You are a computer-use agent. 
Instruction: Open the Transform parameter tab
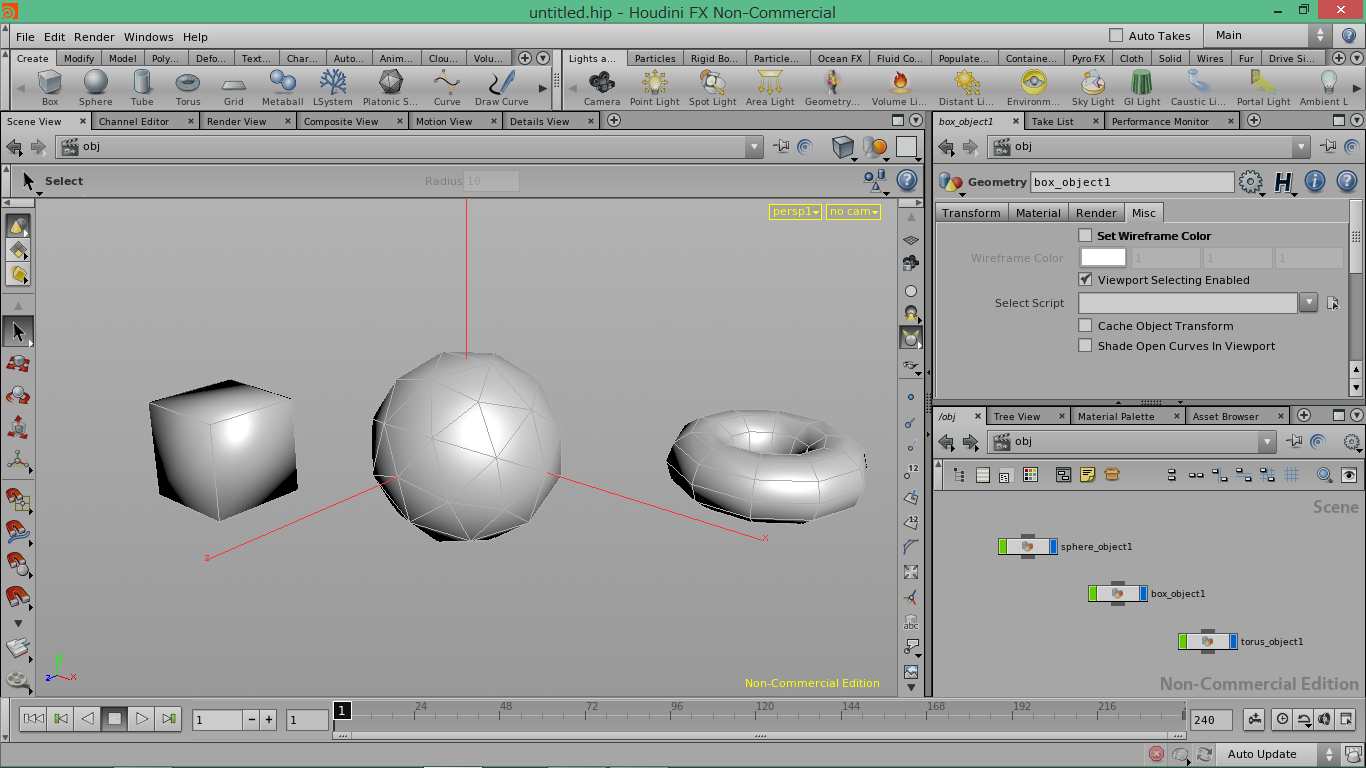tap(971, 213)
